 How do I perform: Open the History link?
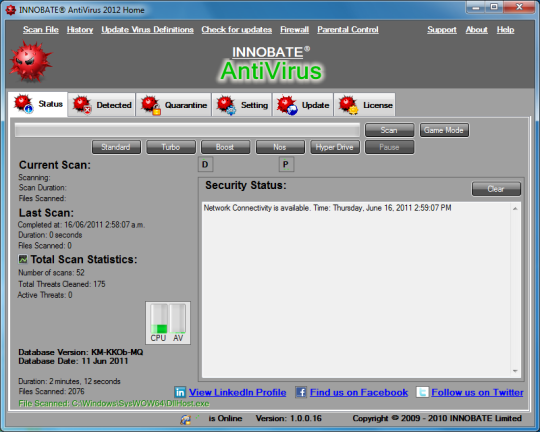coord(80,30)
